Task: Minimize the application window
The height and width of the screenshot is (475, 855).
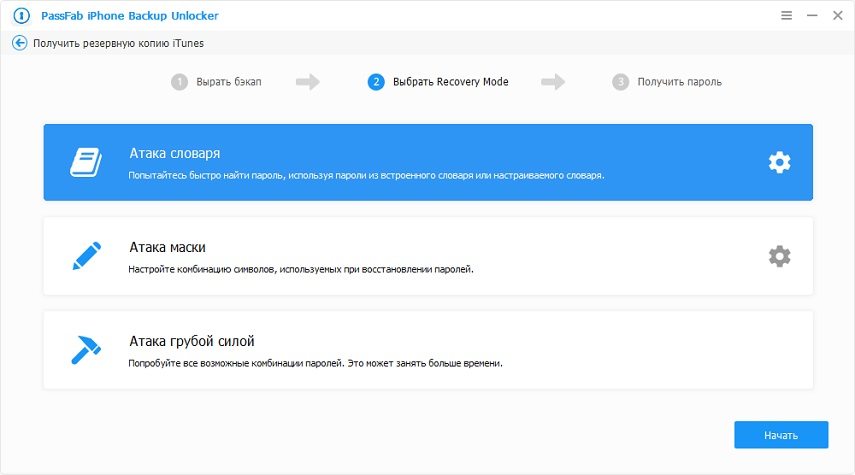Action: click(810, 16)
